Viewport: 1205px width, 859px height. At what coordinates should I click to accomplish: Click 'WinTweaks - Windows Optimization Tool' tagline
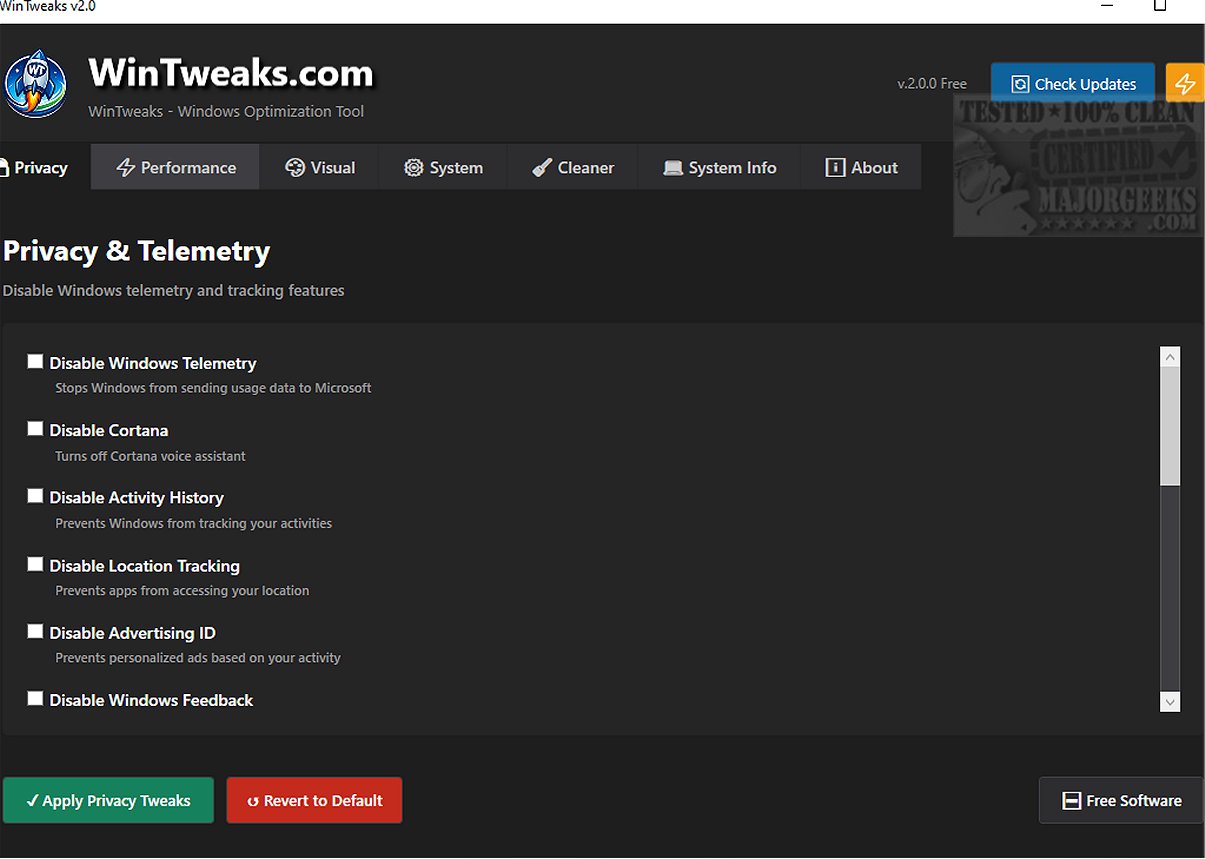226,112
